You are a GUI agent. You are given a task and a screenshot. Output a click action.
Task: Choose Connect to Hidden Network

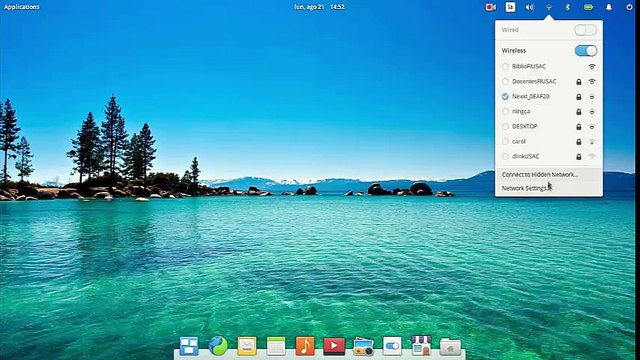549,174
